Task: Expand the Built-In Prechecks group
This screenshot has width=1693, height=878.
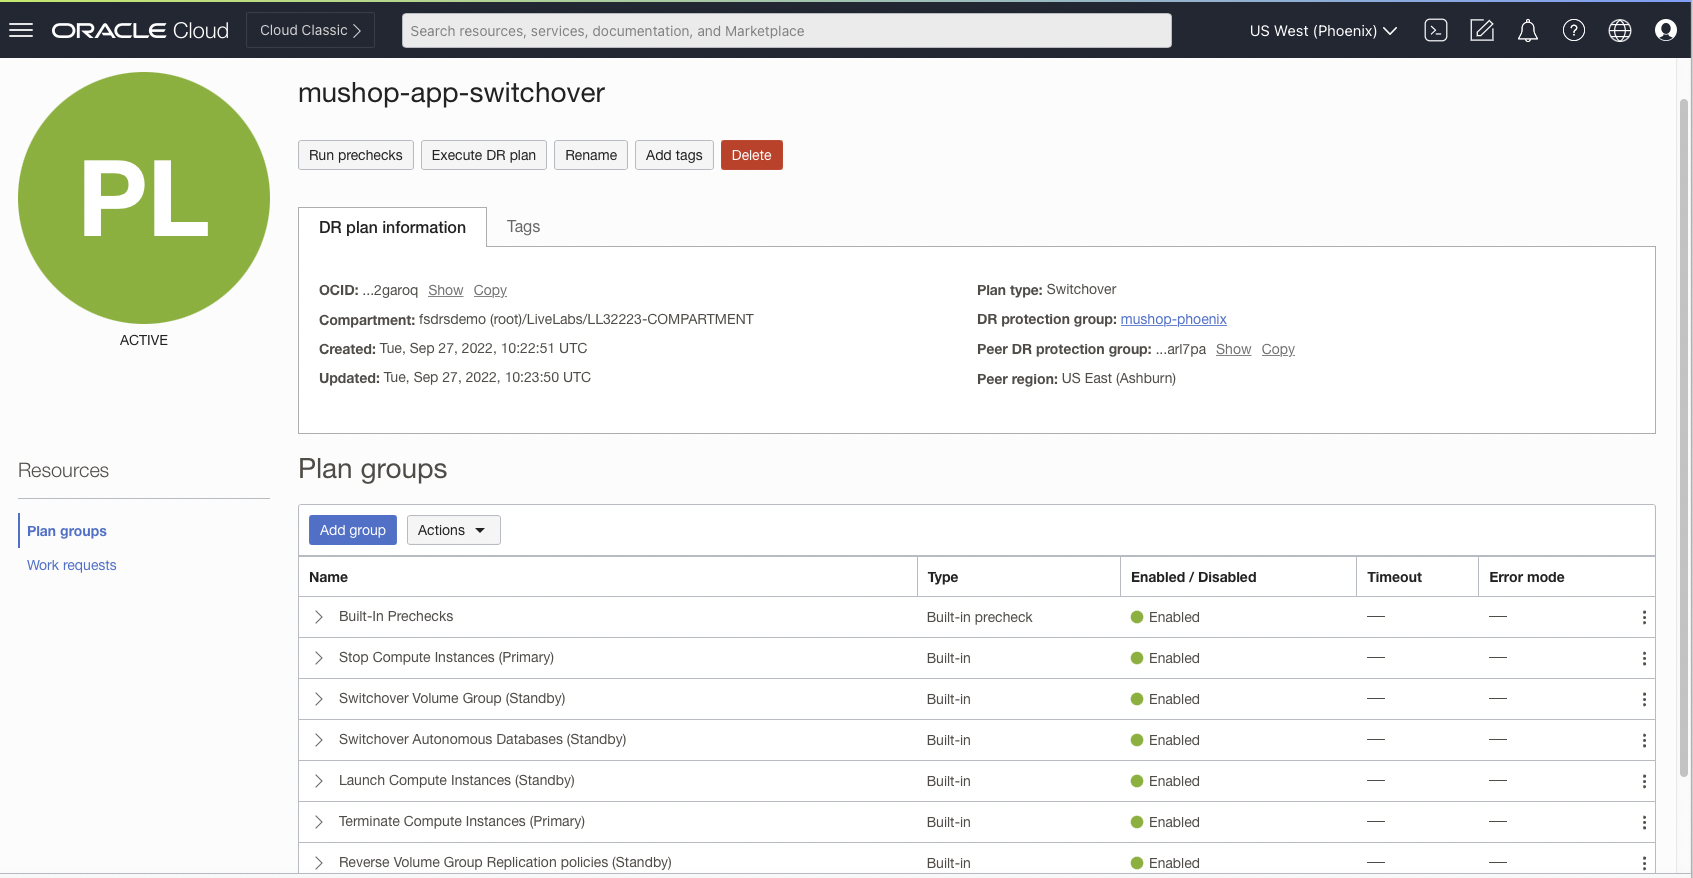Action: pos(319,617)
